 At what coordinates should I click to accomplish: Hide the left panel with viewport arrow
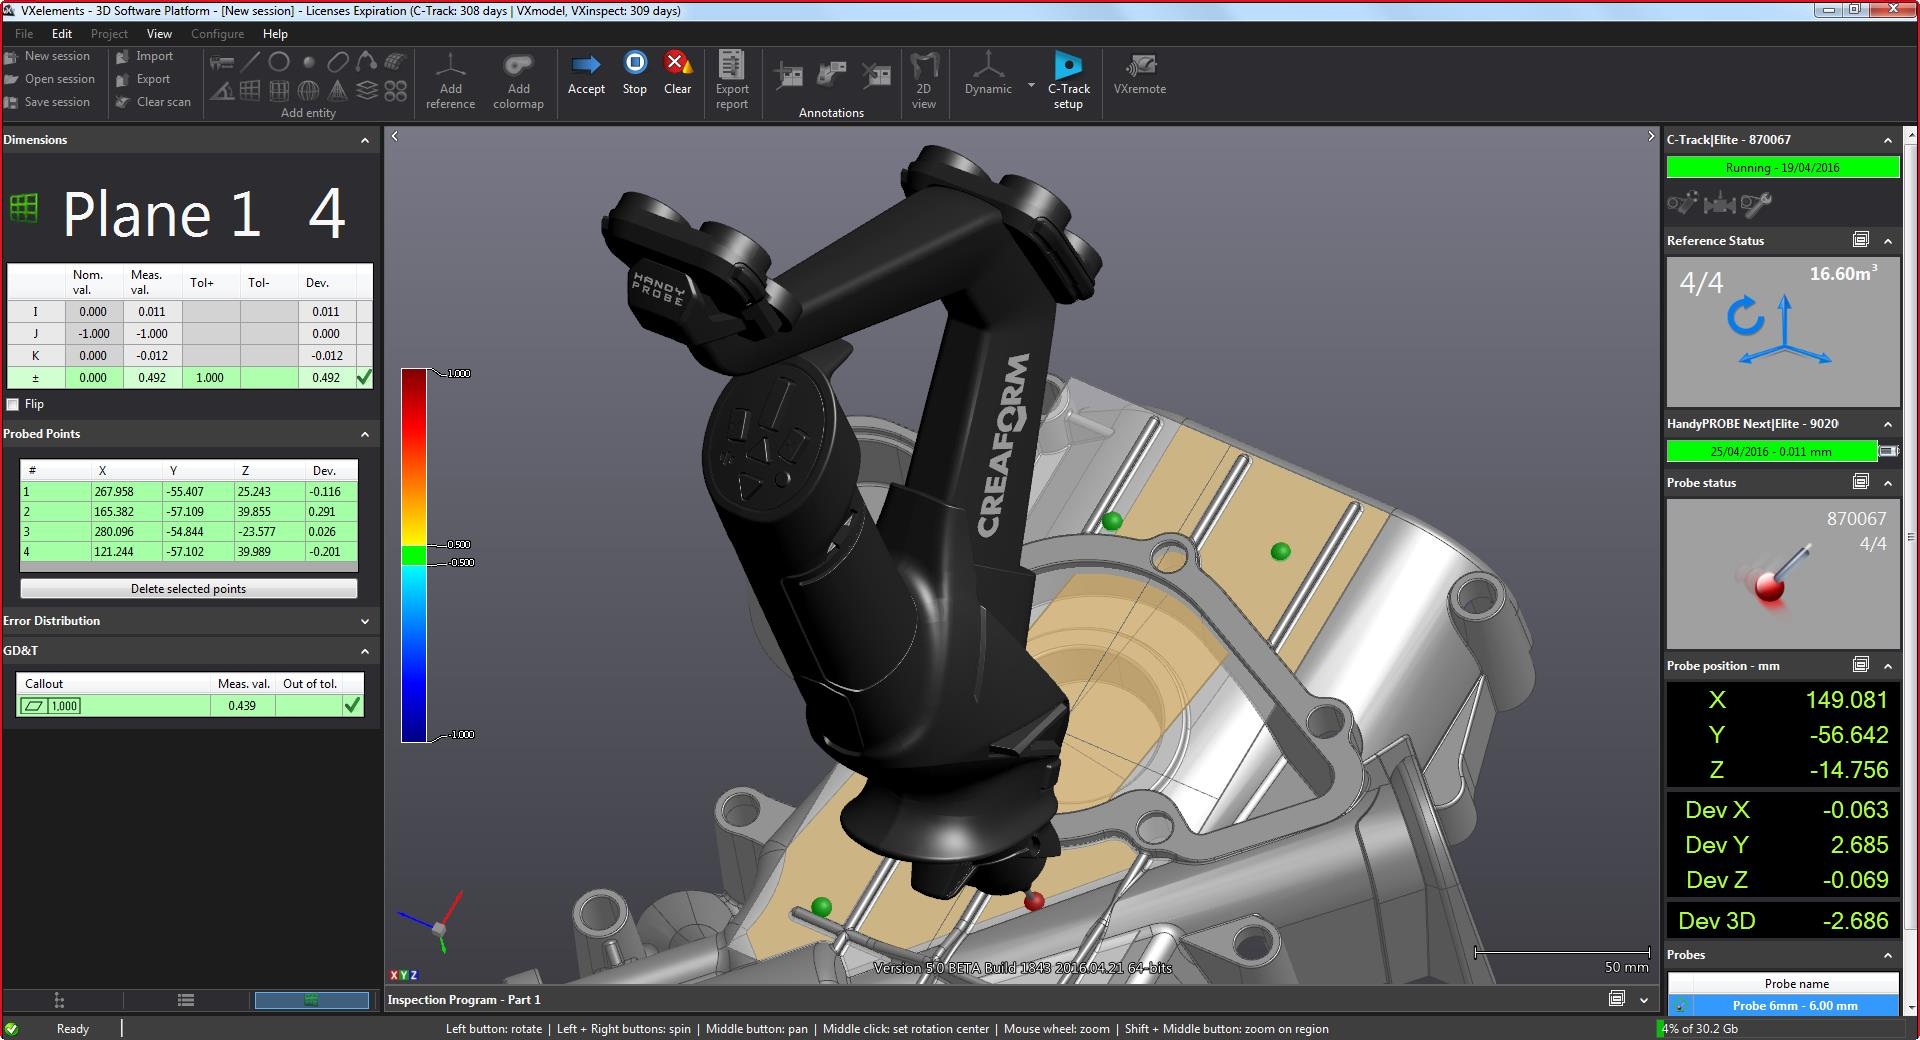395,136
